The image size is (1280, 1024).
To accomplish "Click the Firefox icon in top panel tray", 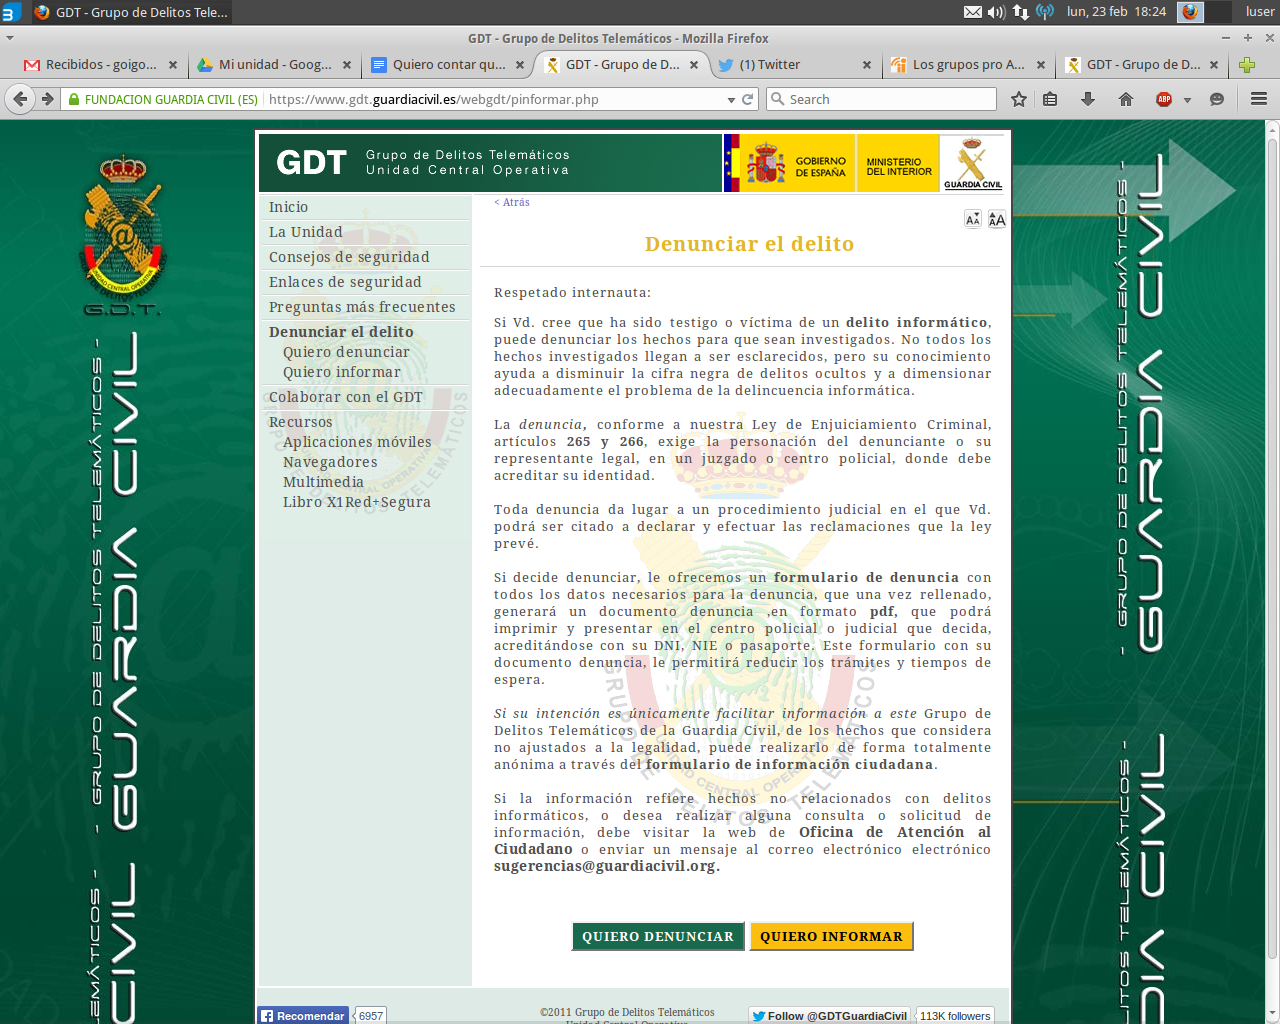I will point(1190,12).
